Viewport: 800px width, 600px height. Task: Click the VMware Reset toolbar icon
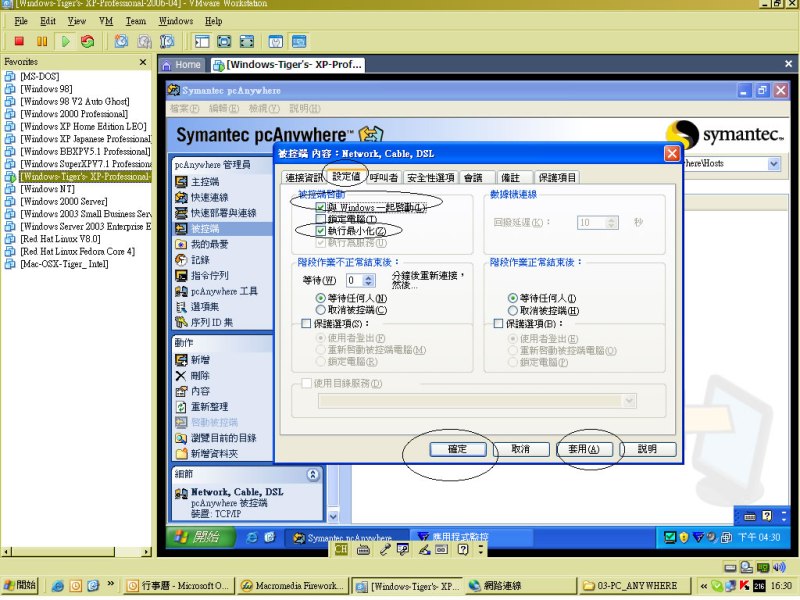click(88, 41)
